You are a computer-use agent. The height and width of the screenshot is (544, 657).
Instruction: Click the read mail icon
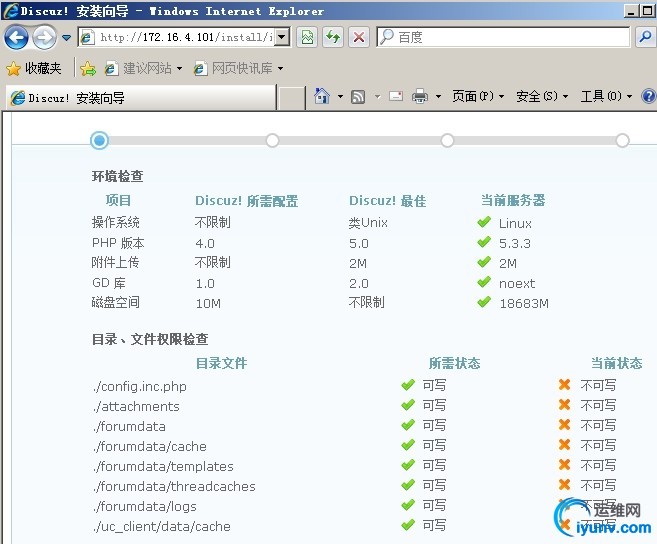[x=396, y=96]
